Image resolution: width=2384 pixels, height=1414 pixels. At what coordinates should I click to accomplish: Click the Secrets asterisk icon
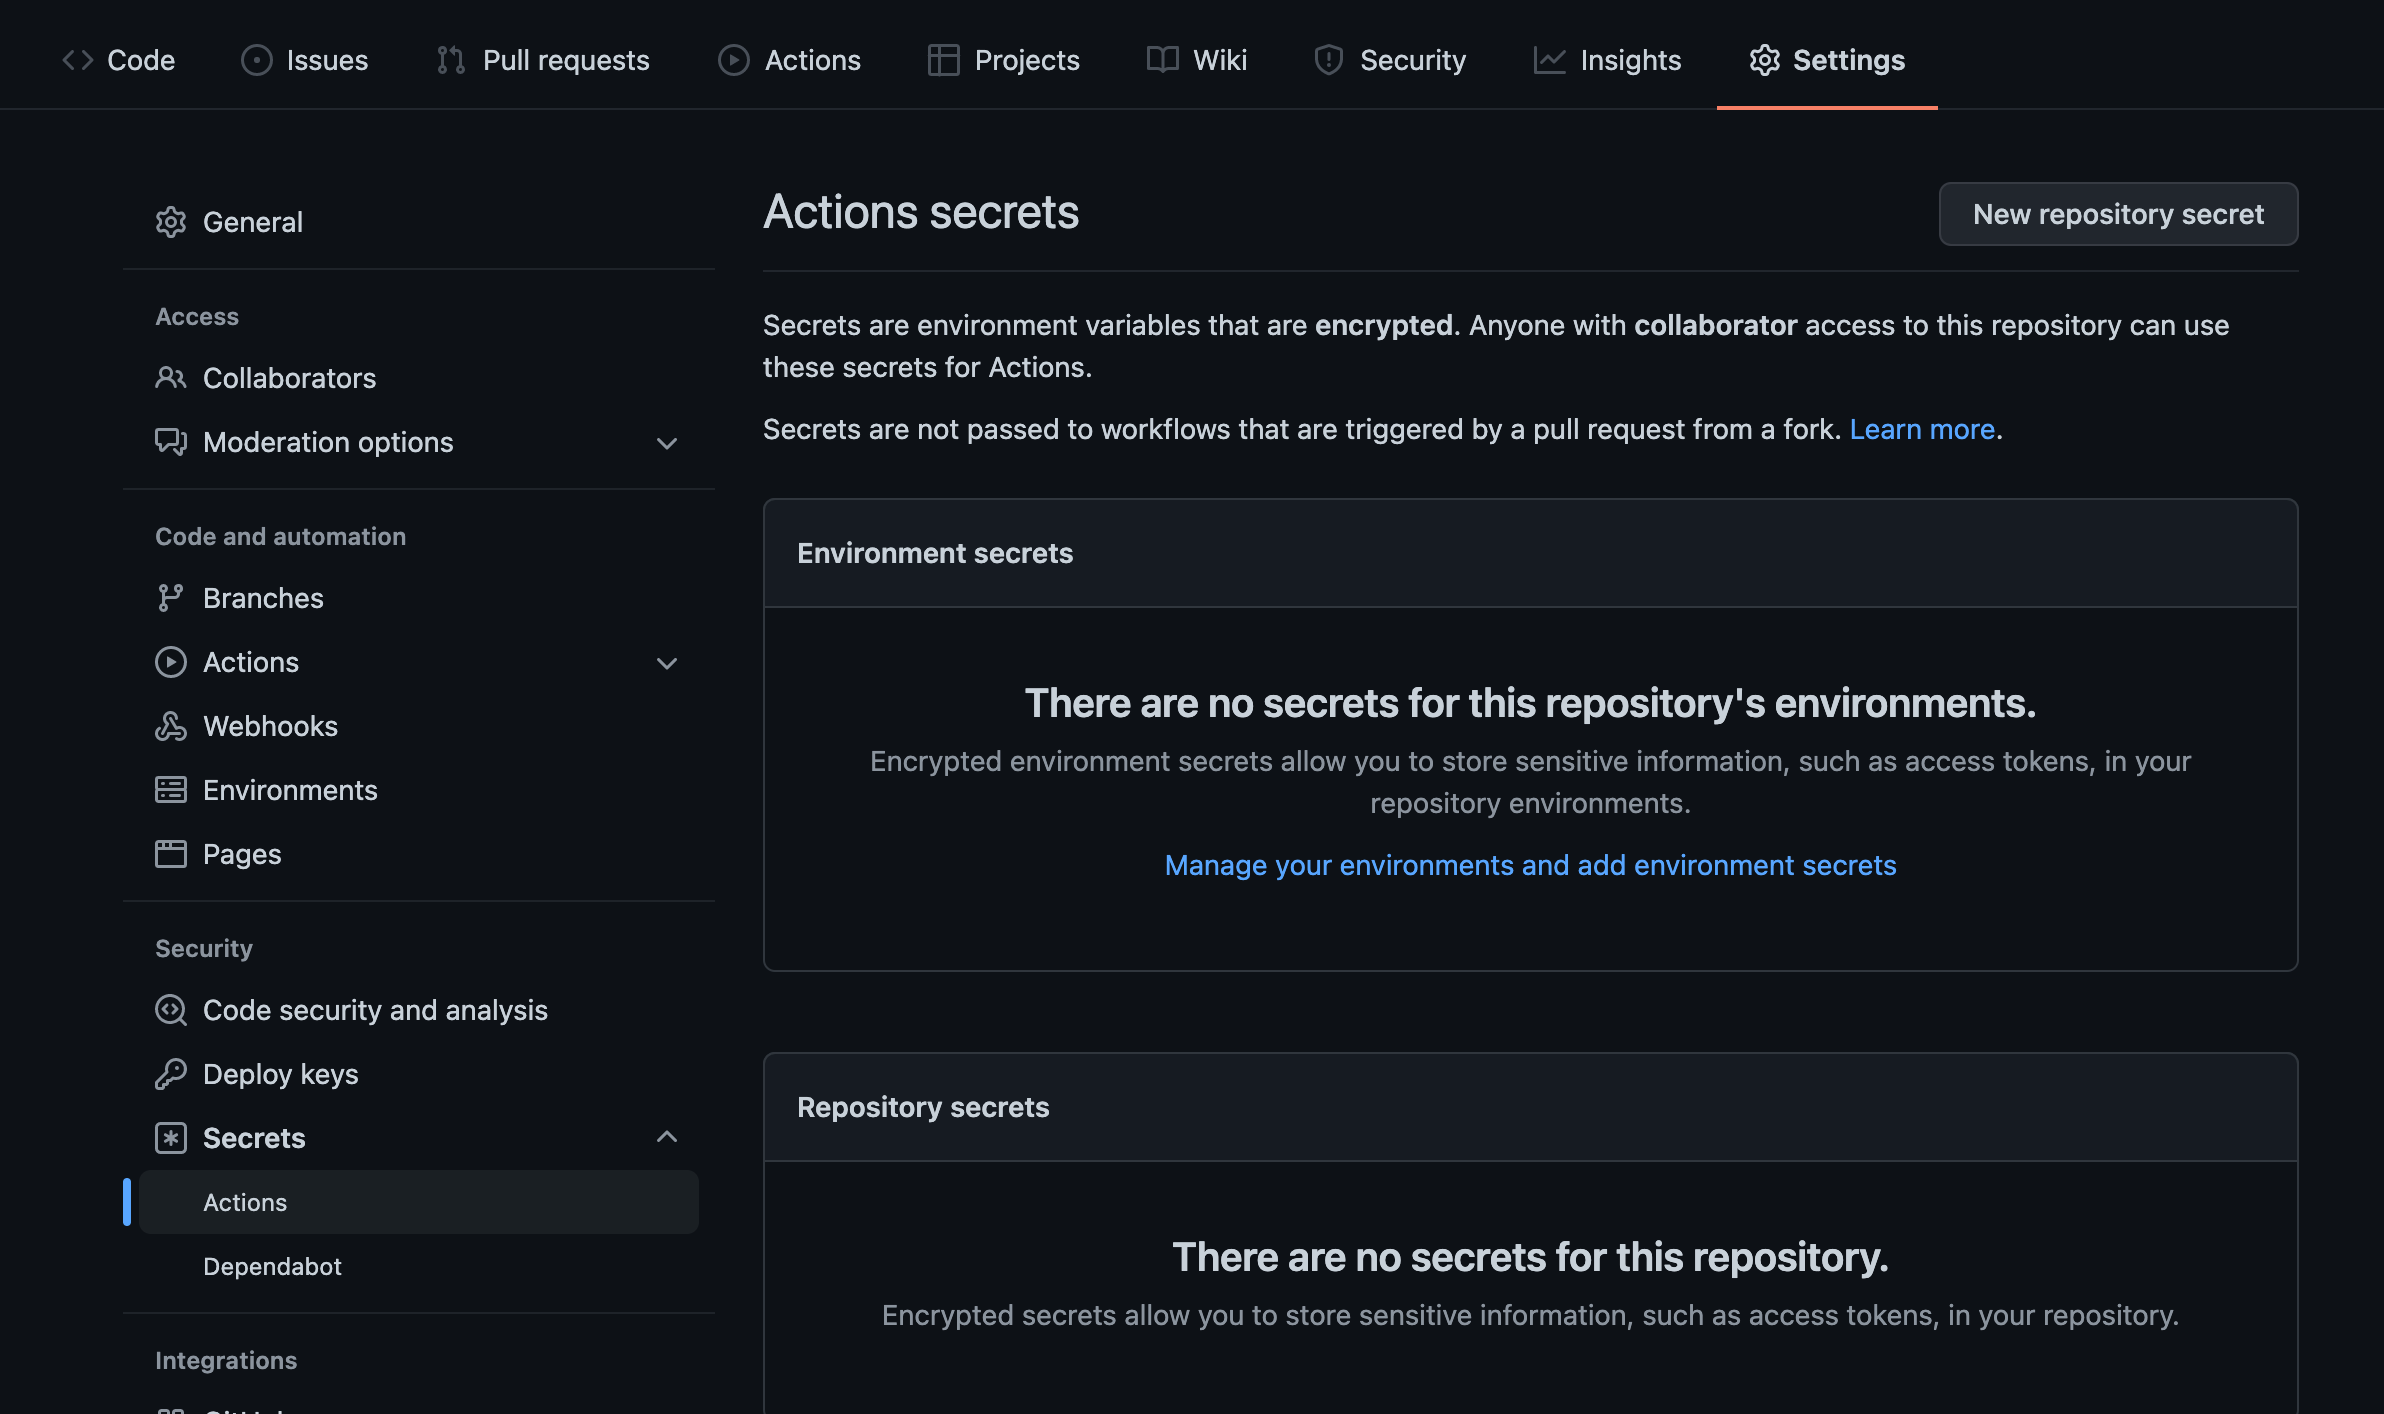click(171, 1138)
